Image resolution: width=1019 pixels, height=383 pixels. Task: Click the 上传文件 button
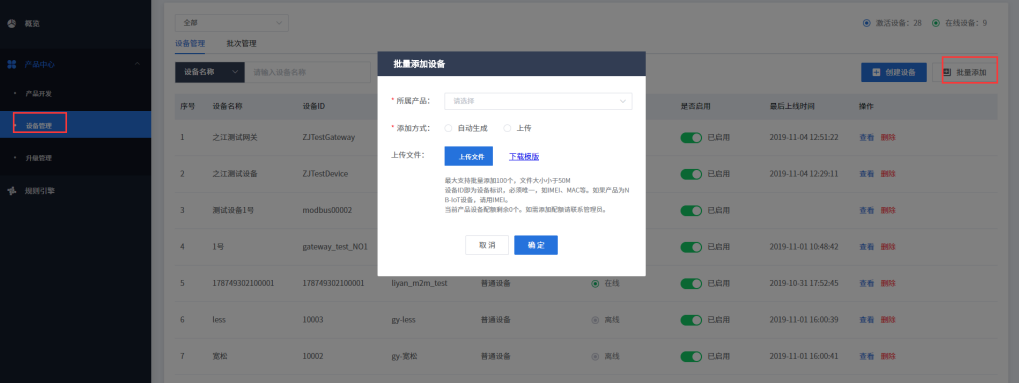[x=469, y=156]
